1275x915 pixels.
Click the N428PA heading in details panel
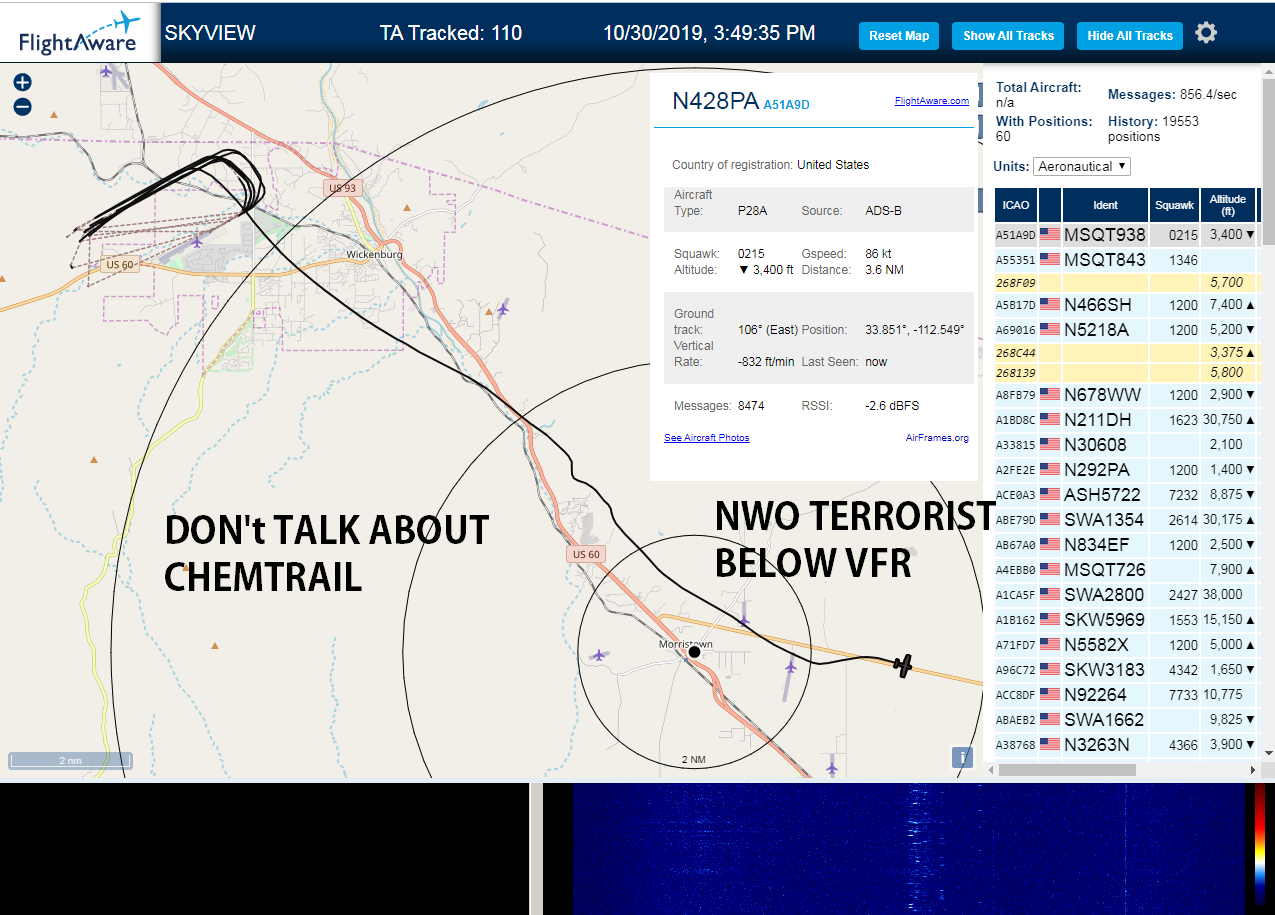(x=715, y=101)
